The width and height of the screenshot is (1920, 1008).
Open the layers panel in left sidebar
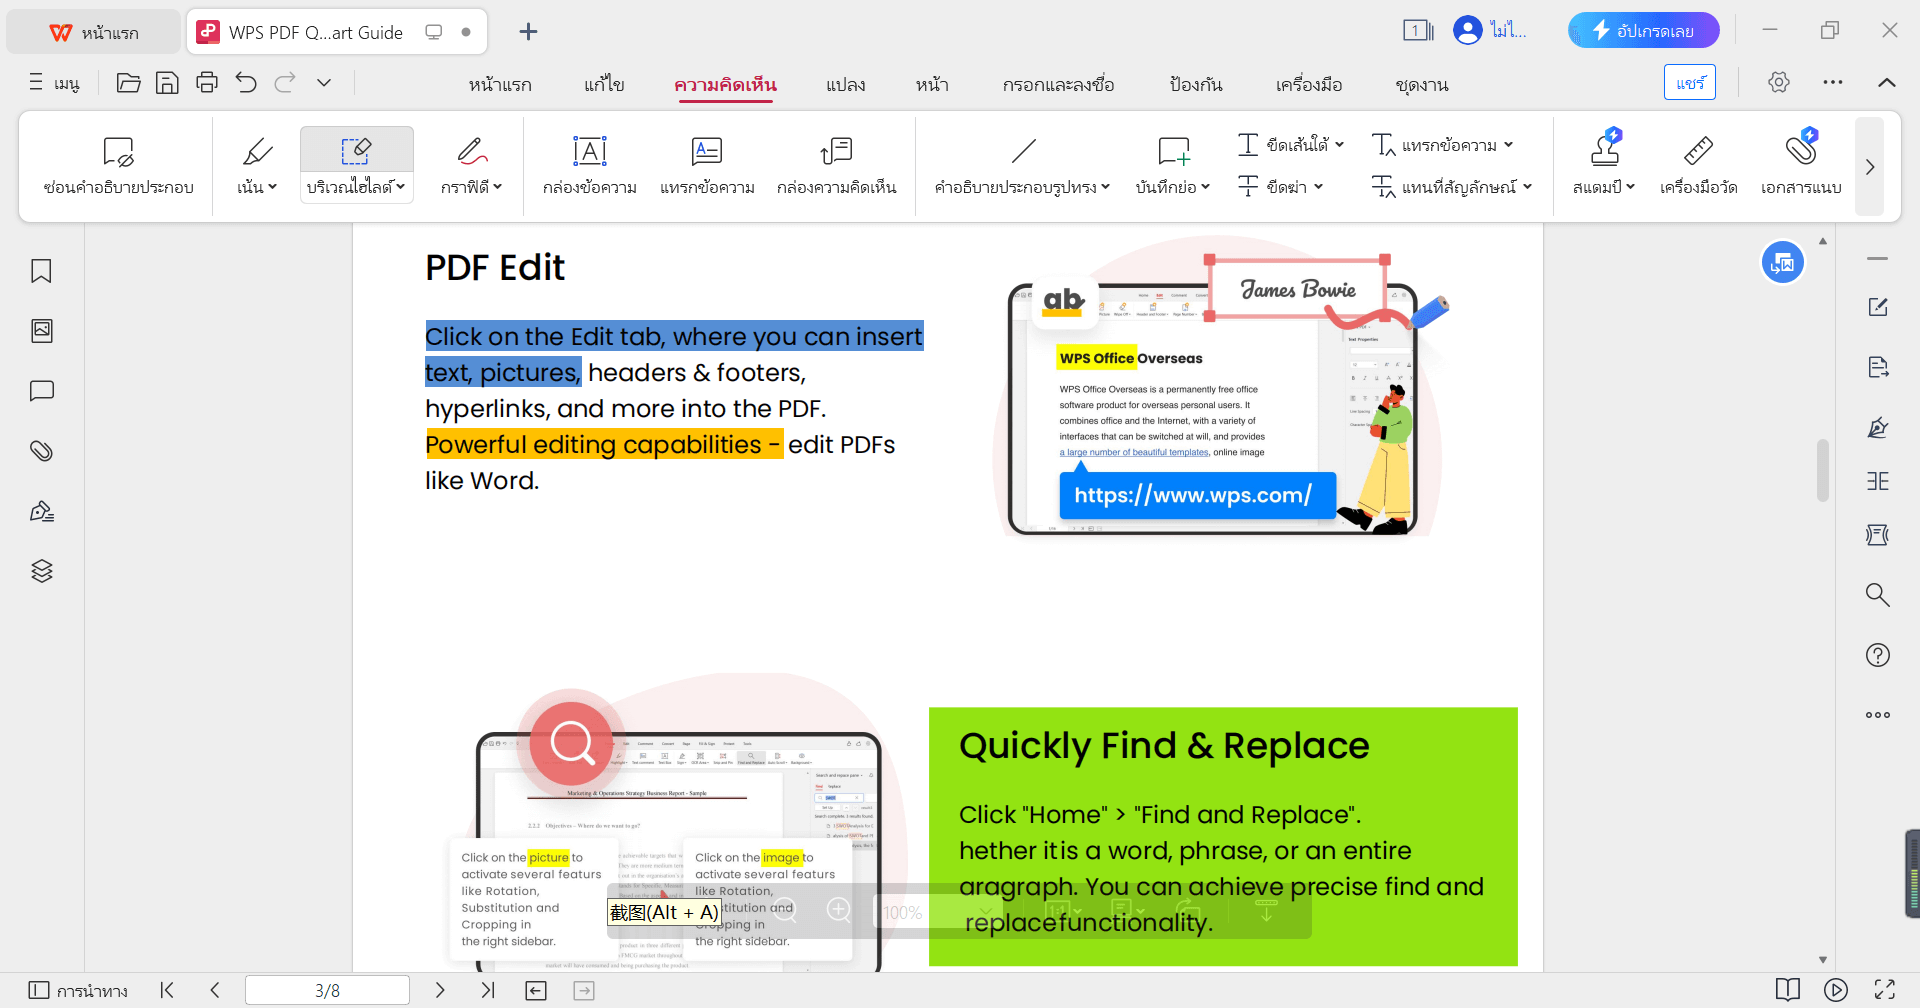tap(41, 571)
